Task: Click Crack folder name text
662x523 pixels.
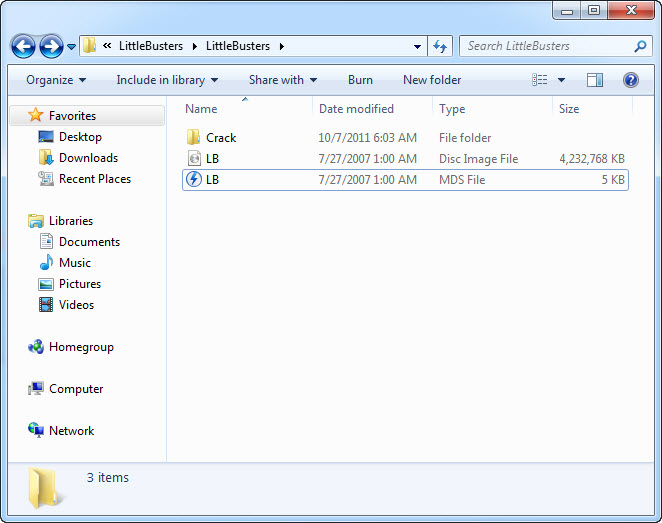Action: click(221, 138)
